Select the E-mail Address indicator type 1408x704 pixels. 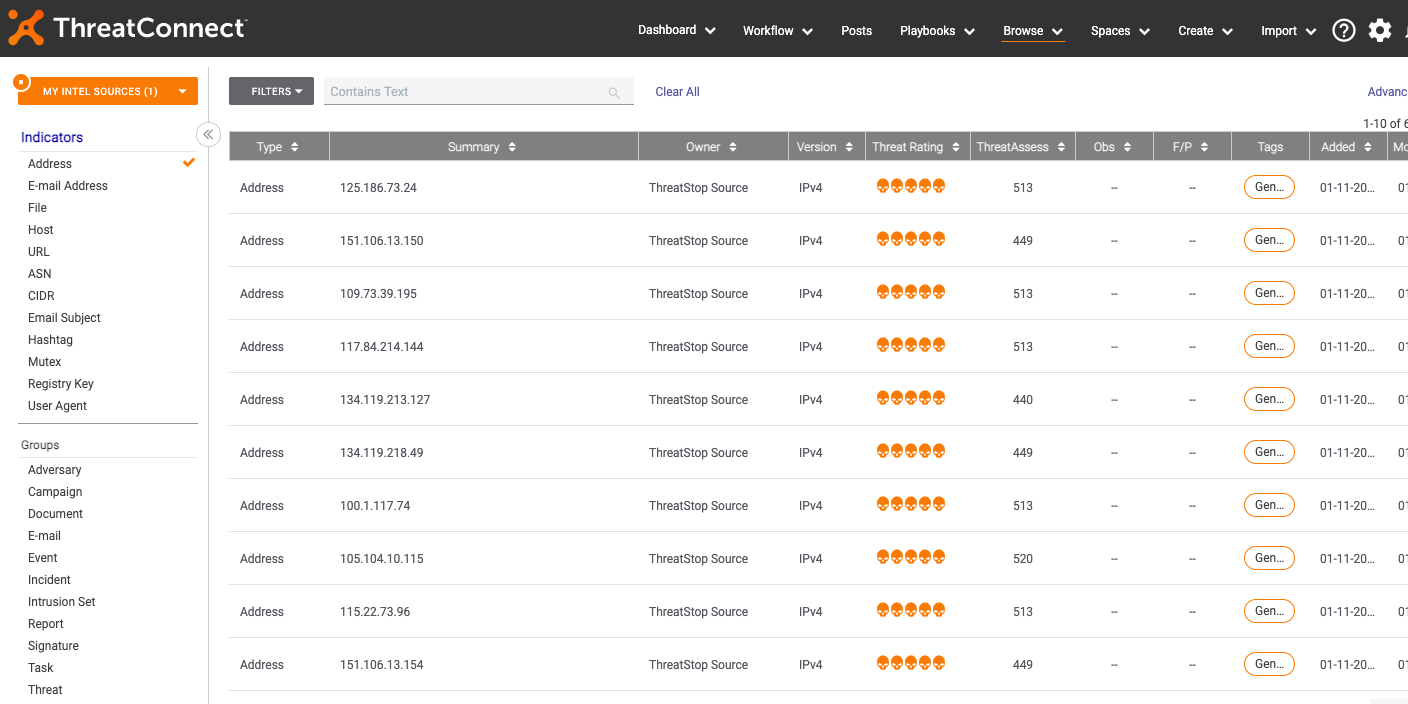[x=68, y=186]
